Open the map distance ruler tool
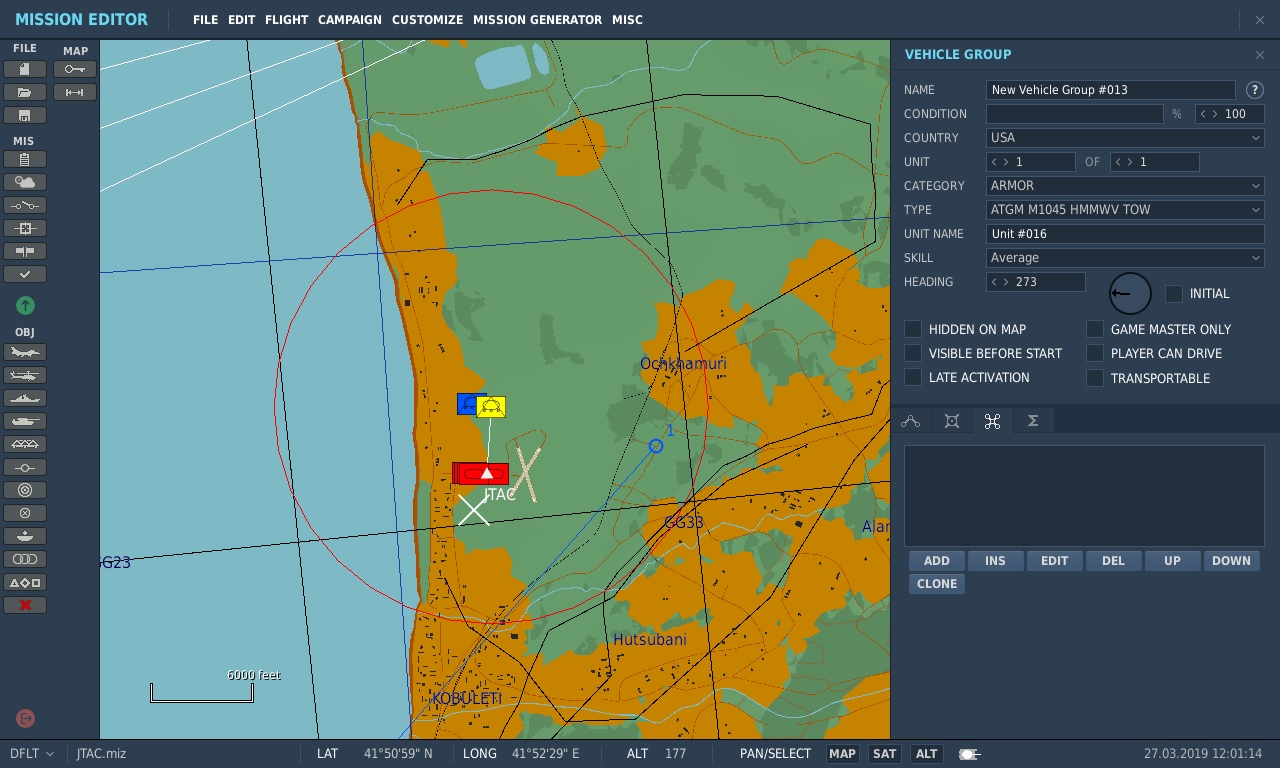This screenshot has width=1280, height=768. click(75, 92)
